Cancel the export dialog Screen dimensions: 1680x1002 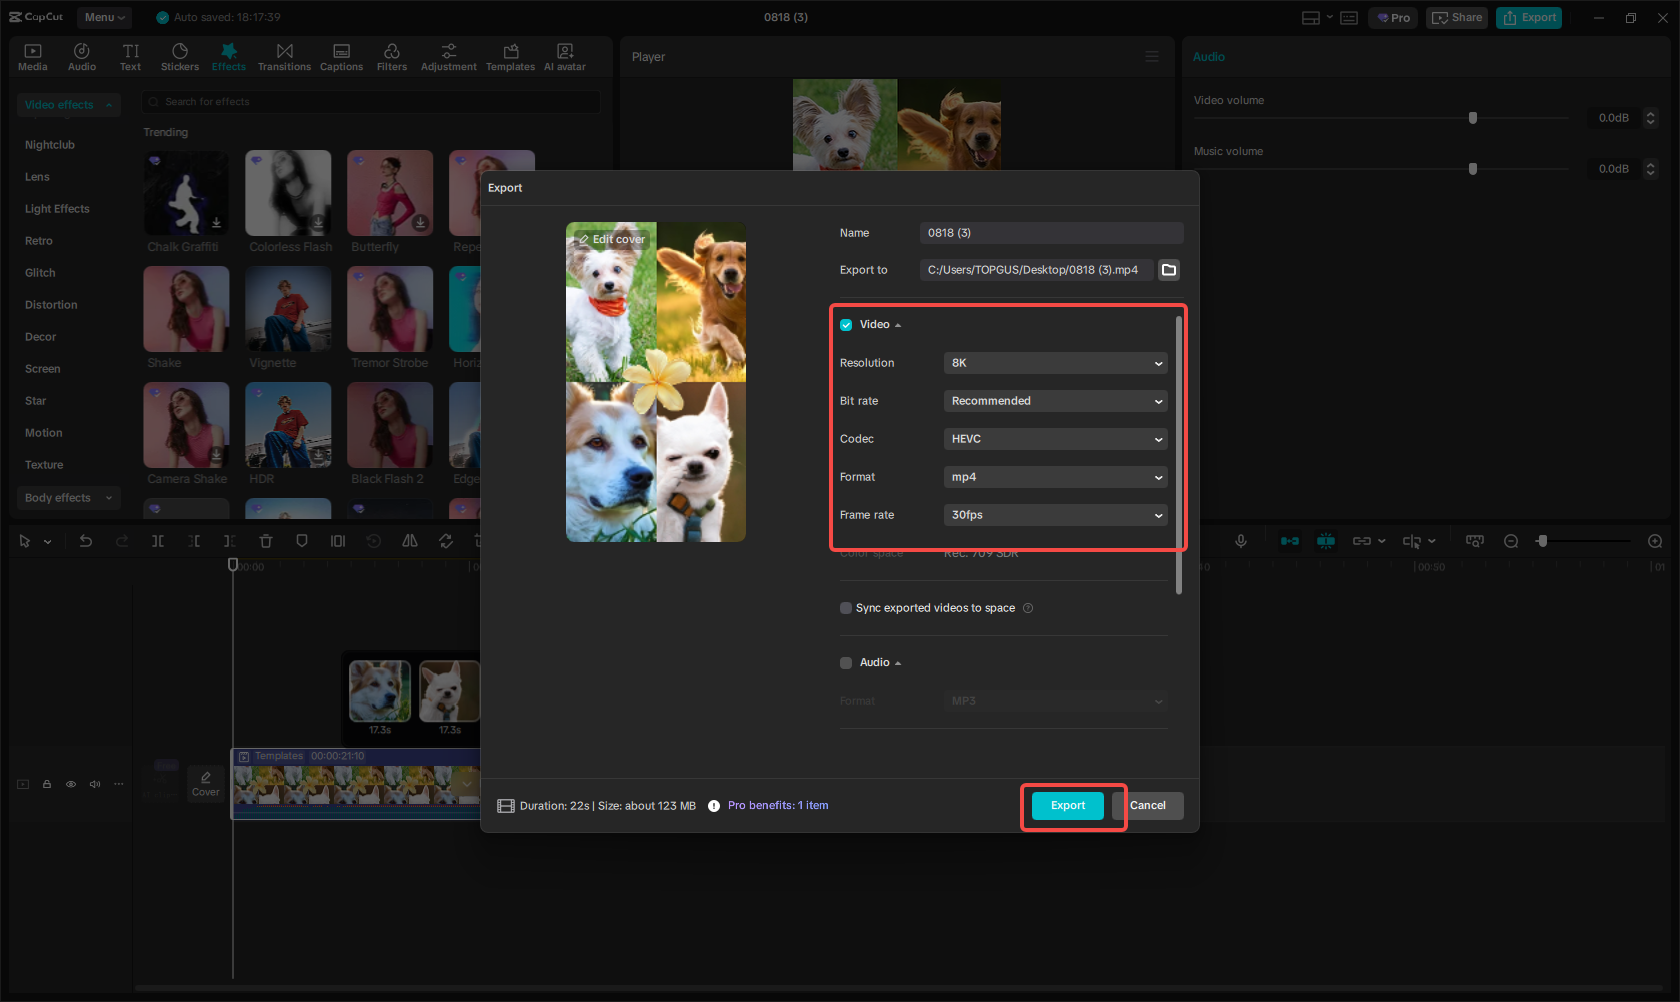pyautogui.click(x=1148, y=805)
